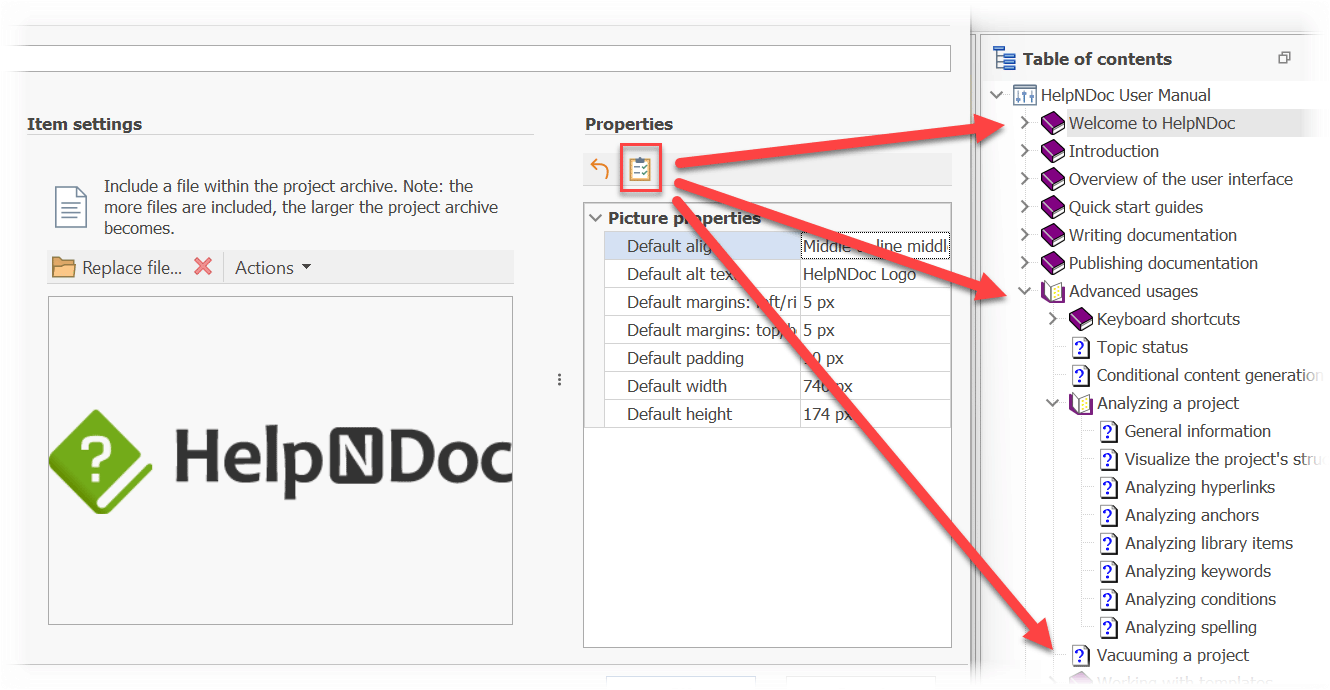Select Visualize the project's structure topic

pyautogui.click(x=1223, y=459)
